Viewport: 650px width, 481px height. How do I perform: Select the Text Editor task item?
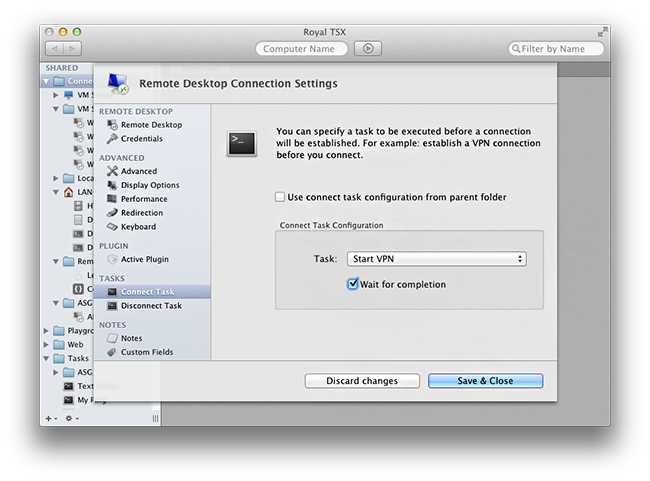pyautogui.click(x=79, y=386)
